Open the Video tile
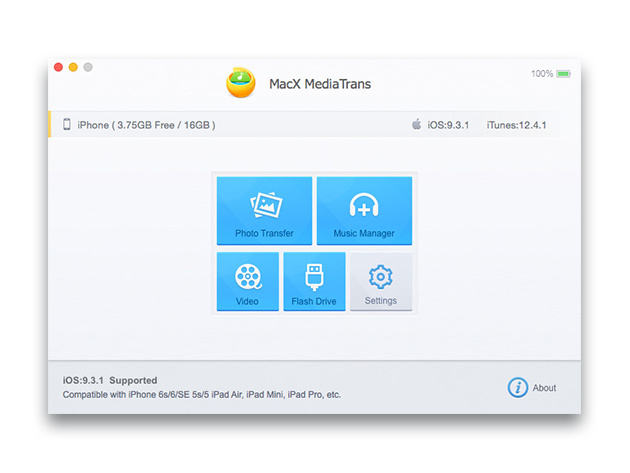630x473 pixels. (248, 281)
